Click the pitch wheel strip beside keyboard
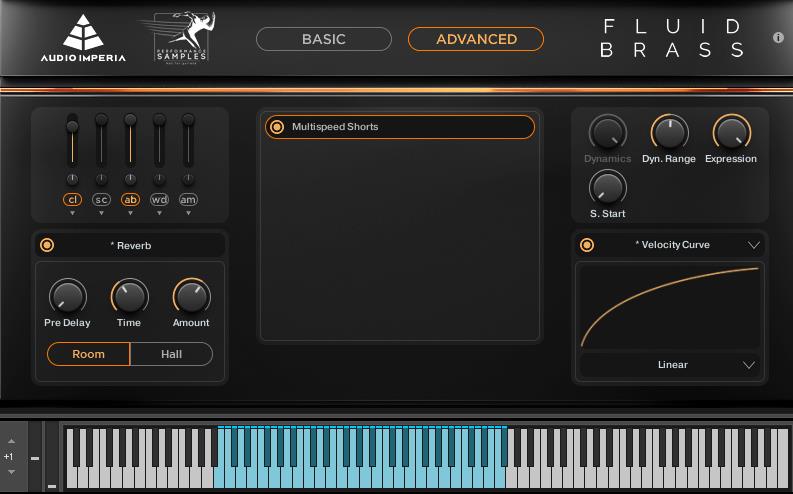This screenshot has width=793, height=494. pos(35,457)
